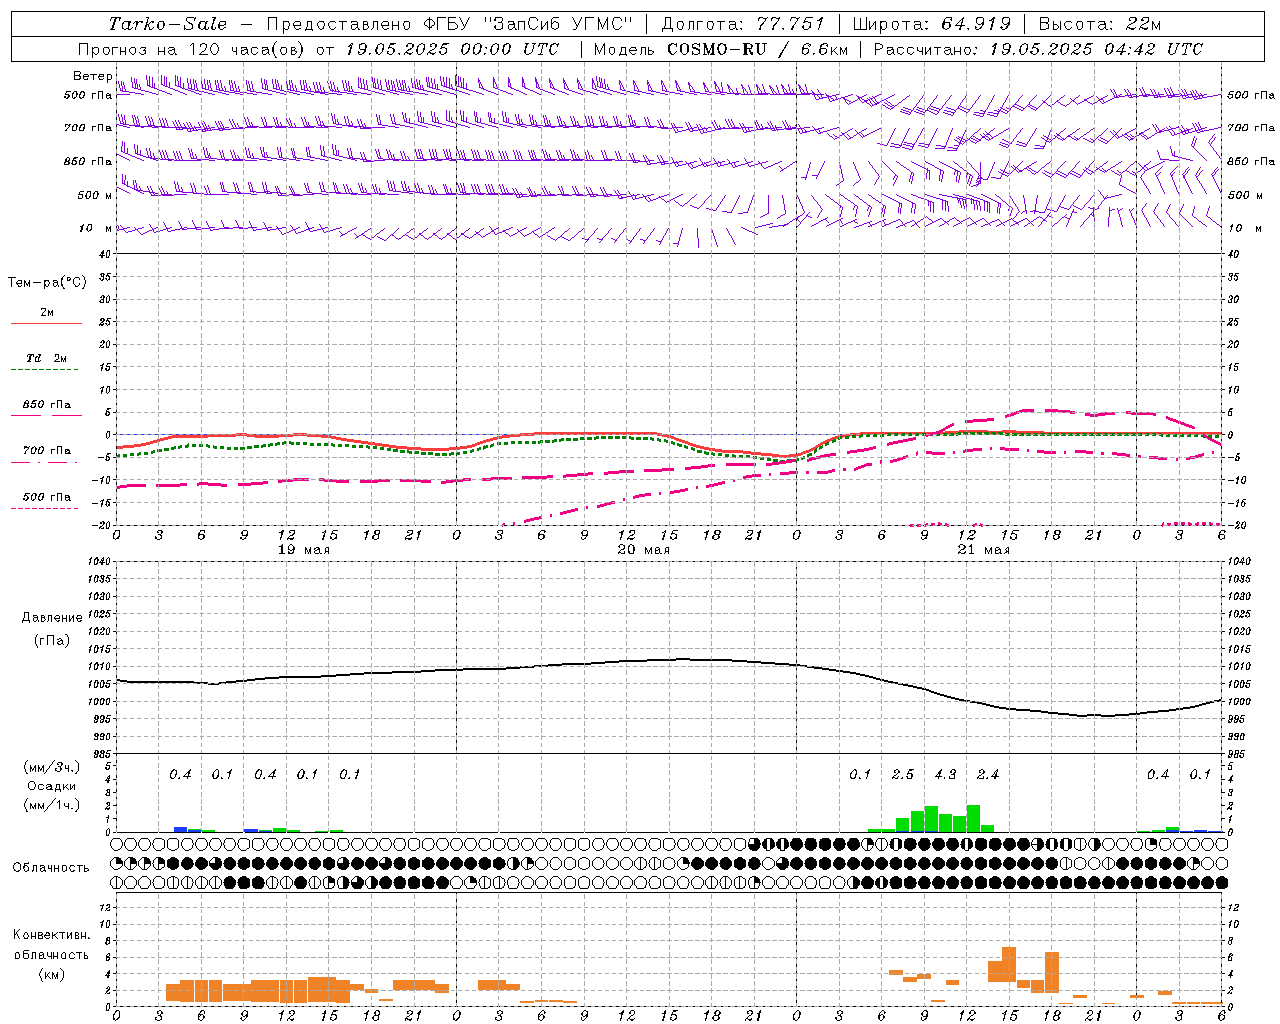
Task: Click the forecast text 'Прогноз на 120 часа(ов)'
Action: 192,49
